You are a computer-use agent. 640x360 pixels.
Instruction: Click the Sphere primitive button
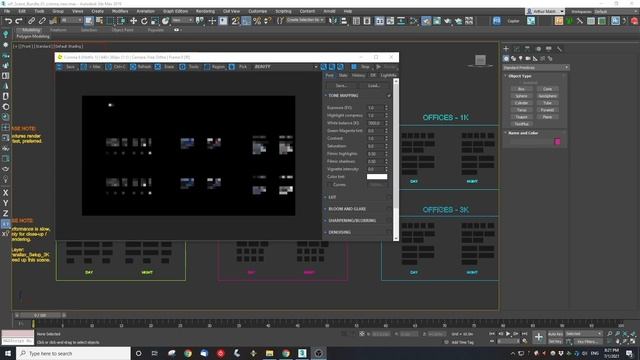pos(521,96)
